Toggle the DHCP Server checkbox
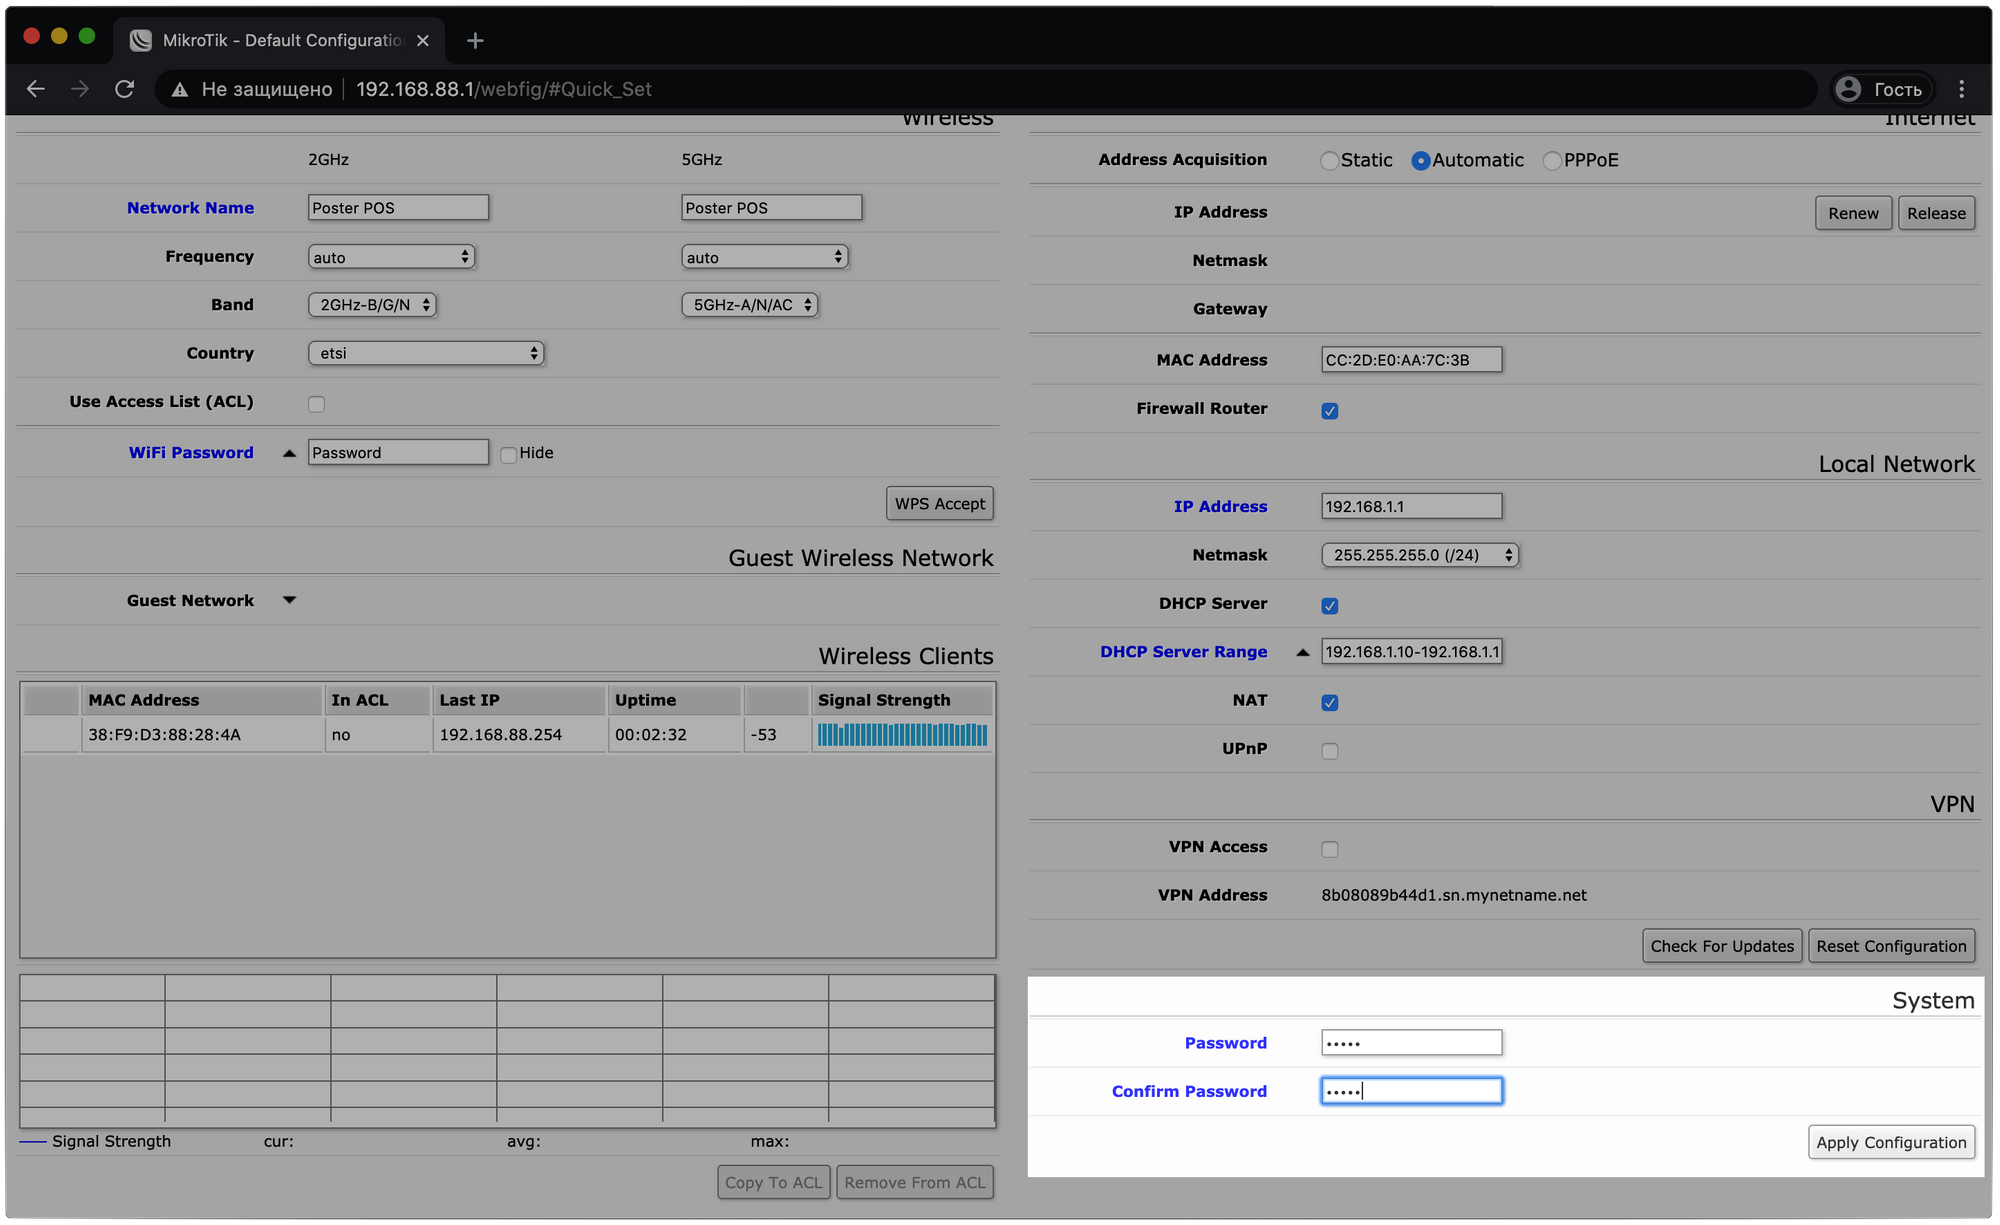The height and width of the screenshot is (1225, 2000). (x=1330, y=603)
